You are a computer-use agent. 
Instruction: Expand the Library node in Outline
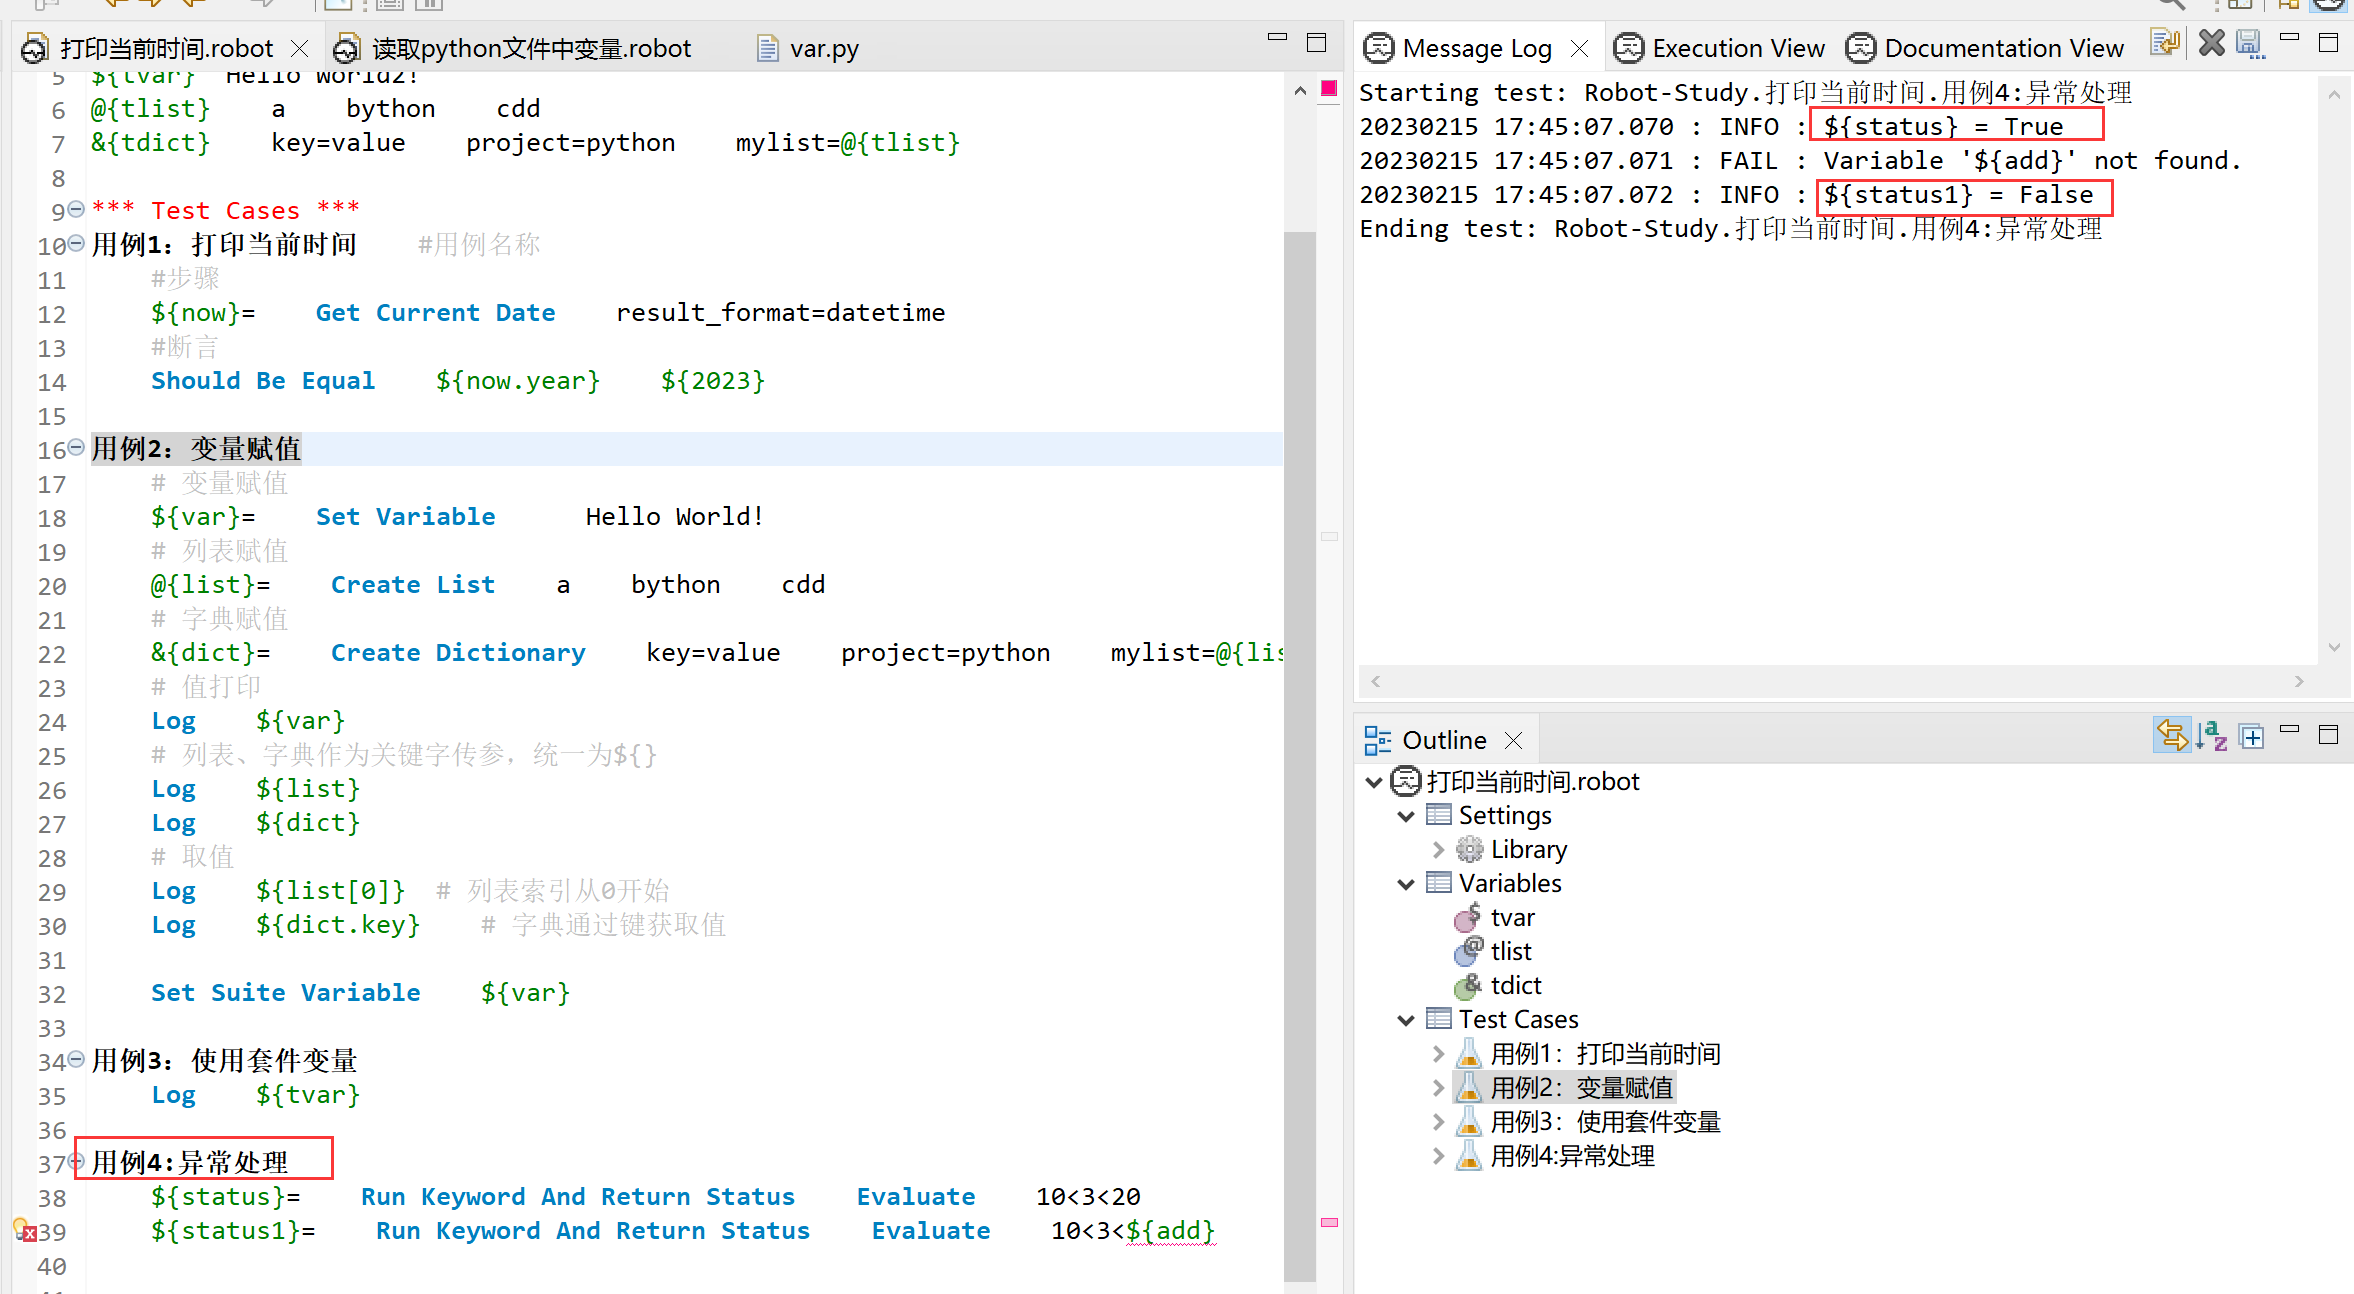tap(1438, 850)
